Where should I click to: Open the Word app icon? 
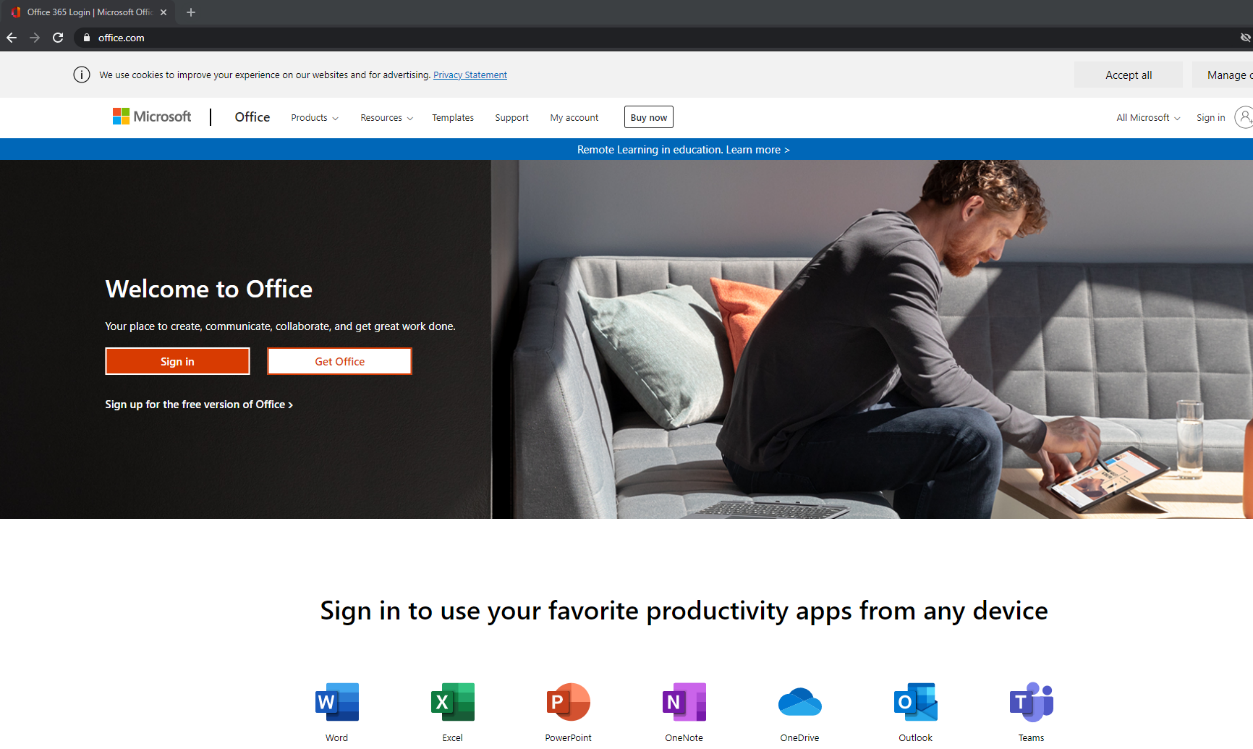click(337, 702)
